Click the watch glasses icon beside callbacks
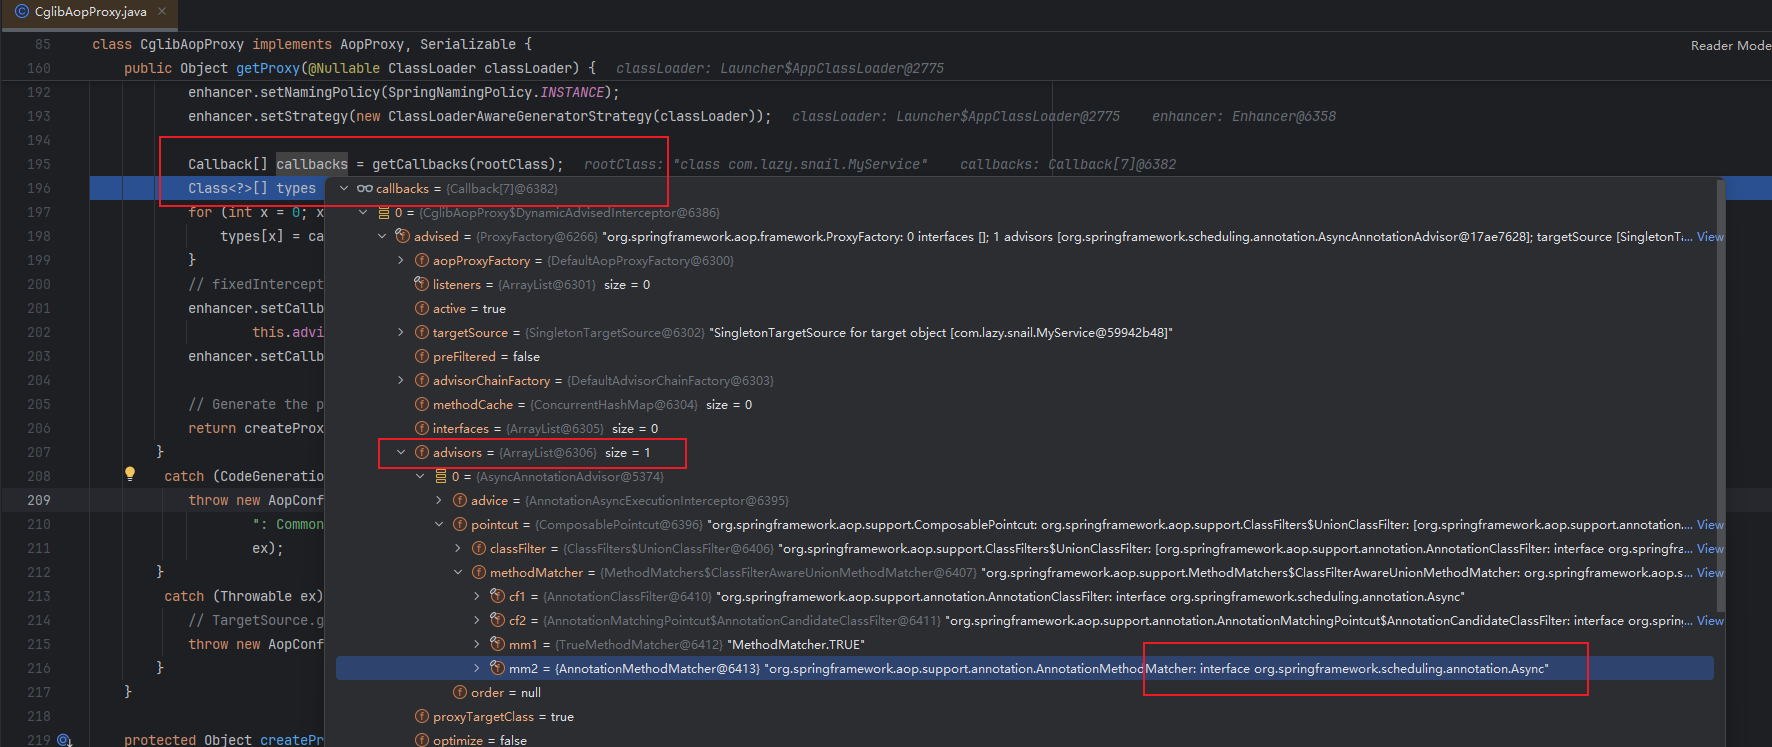Image resolution: width=1772 pixels, height=747 pixels. pyautogui.click(x=364, y=188)
